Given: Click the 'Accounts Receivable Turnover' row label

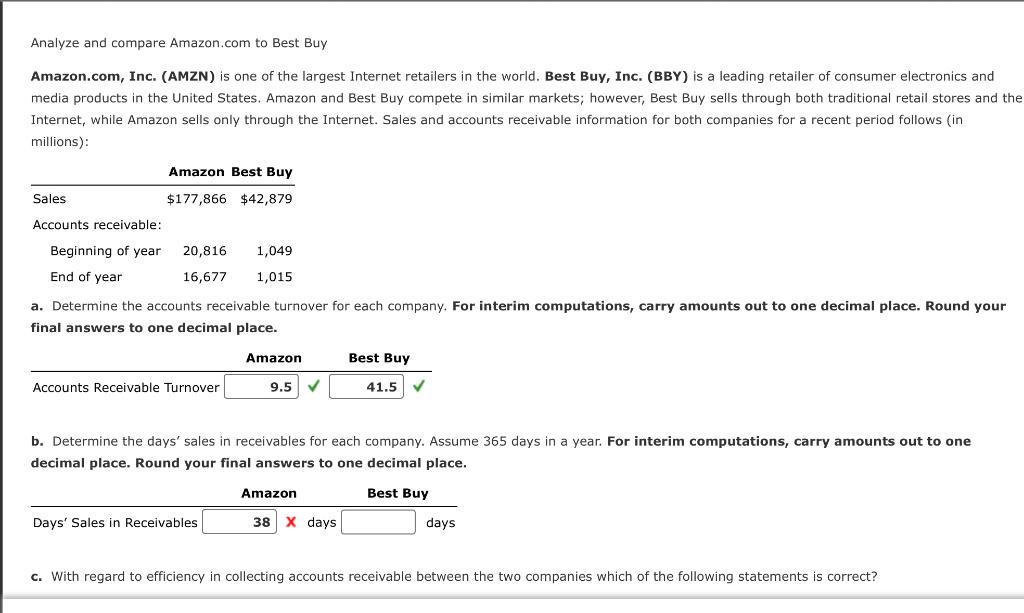Looking at the screenshot, I should [126, 387].
